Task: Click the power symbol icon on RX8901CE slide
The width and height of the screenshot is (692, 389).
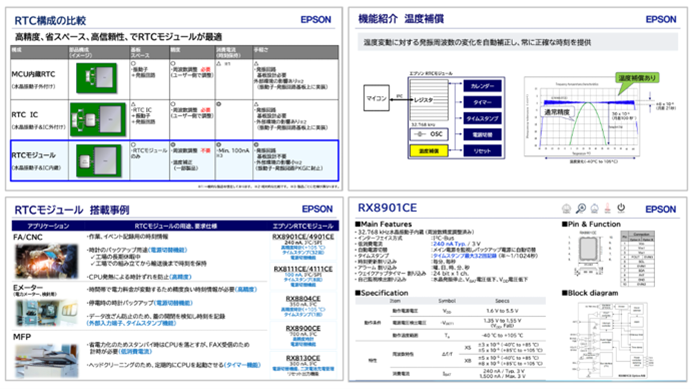Action: [621, 208]
